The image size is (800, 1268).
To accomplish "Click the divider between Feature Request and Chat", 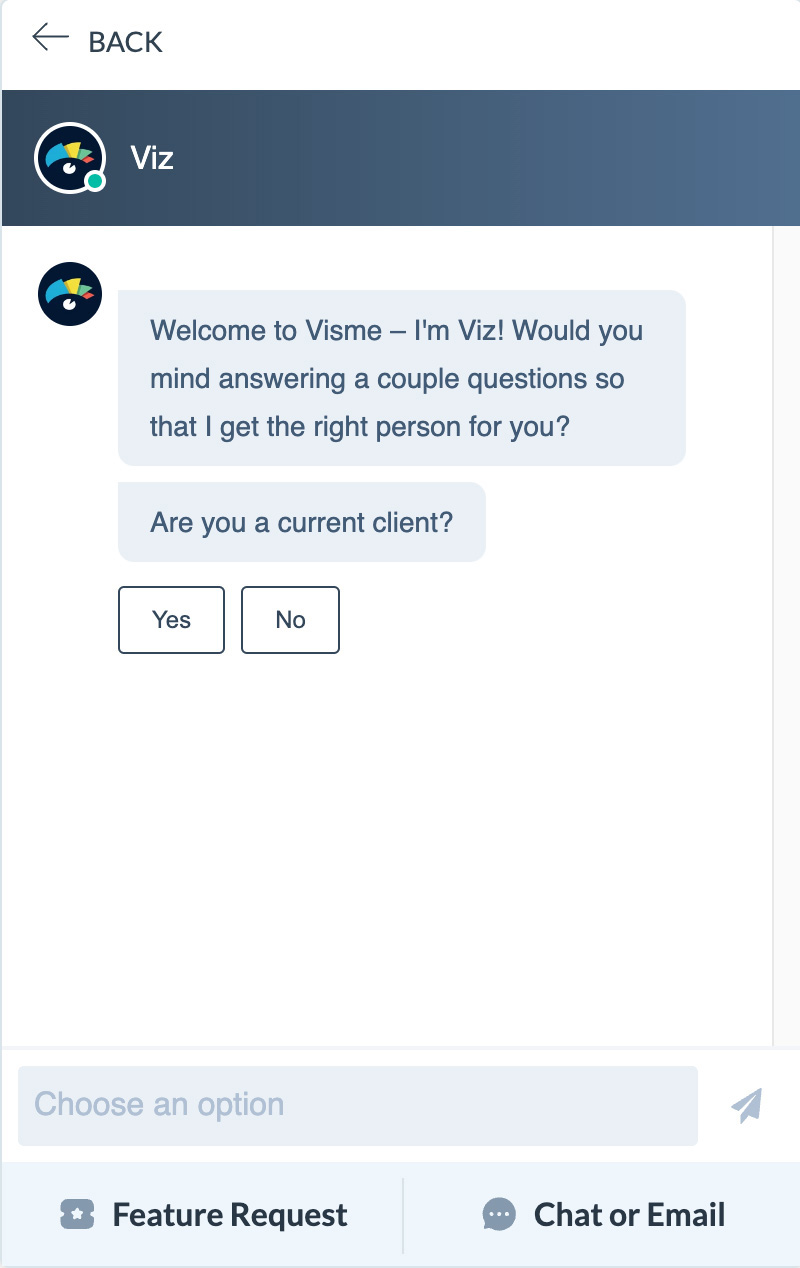I will (401, 1214).
